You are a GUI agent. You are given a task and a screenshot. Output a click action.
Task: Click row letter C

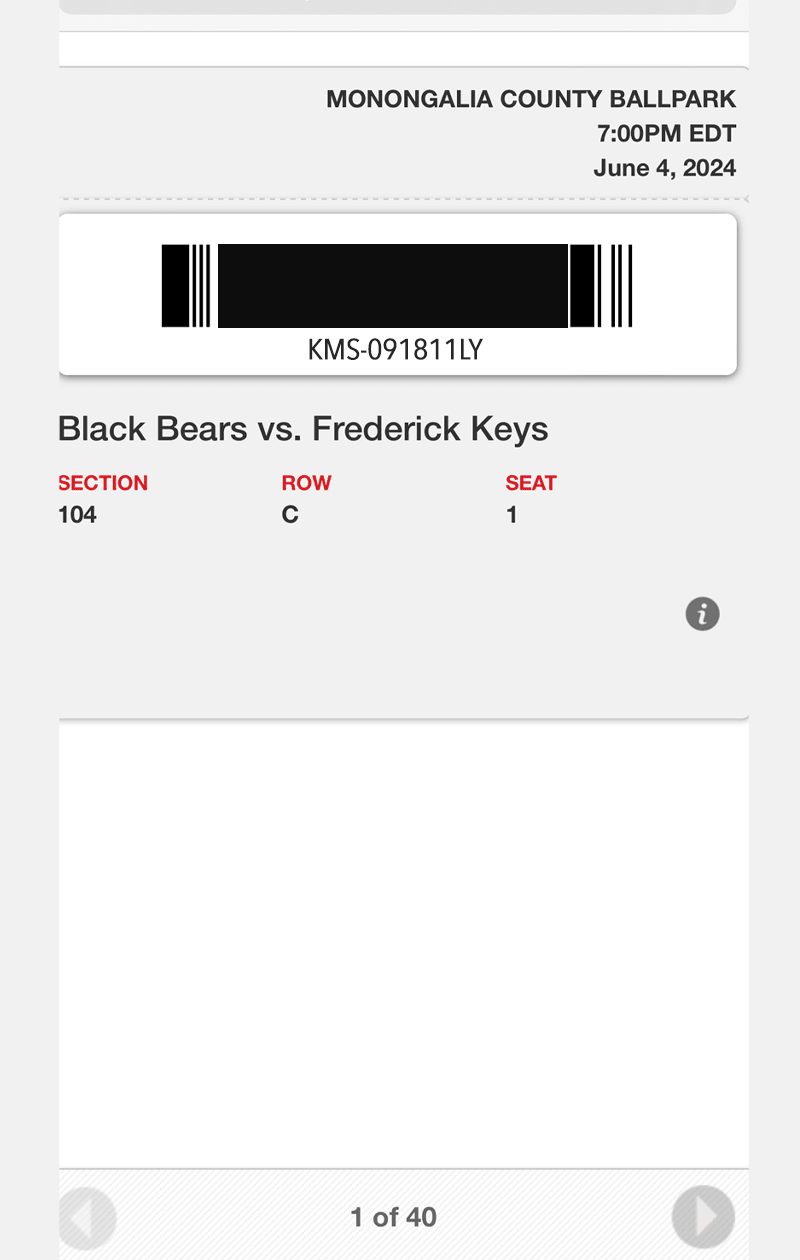[x=290, y=516]
